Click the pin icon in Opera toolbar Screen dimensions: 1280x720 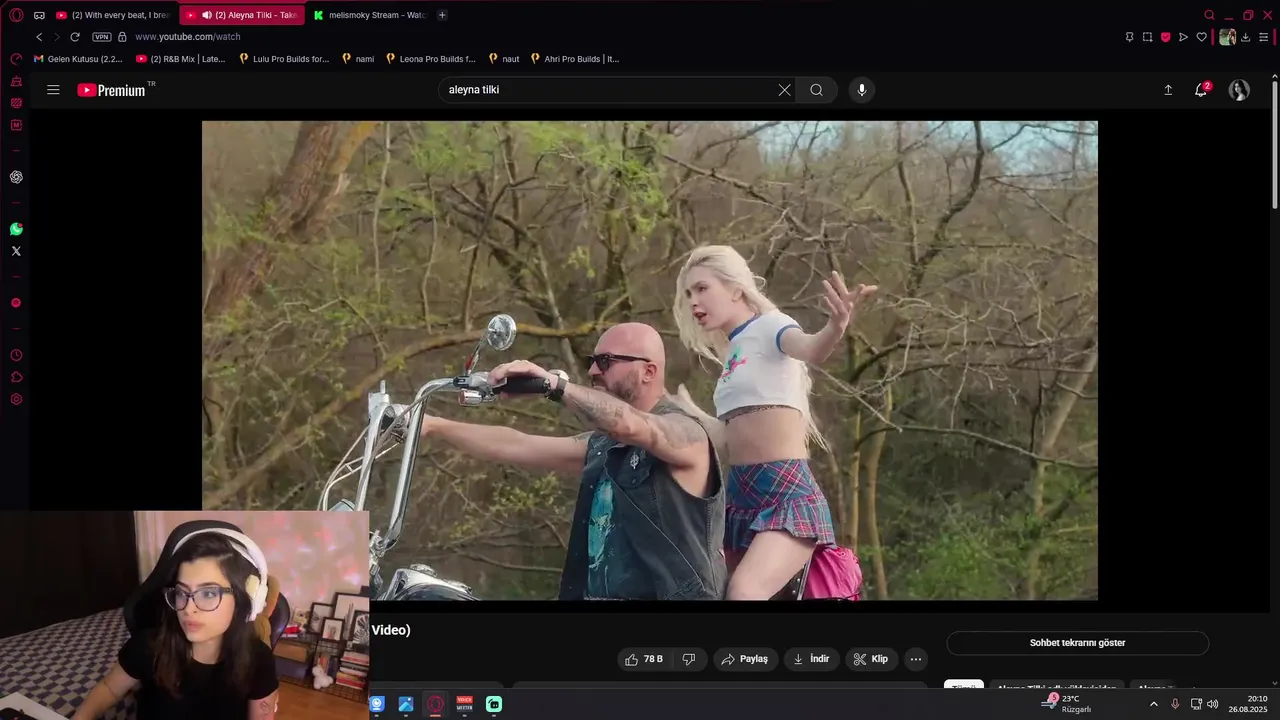(x=1129, y=37)
